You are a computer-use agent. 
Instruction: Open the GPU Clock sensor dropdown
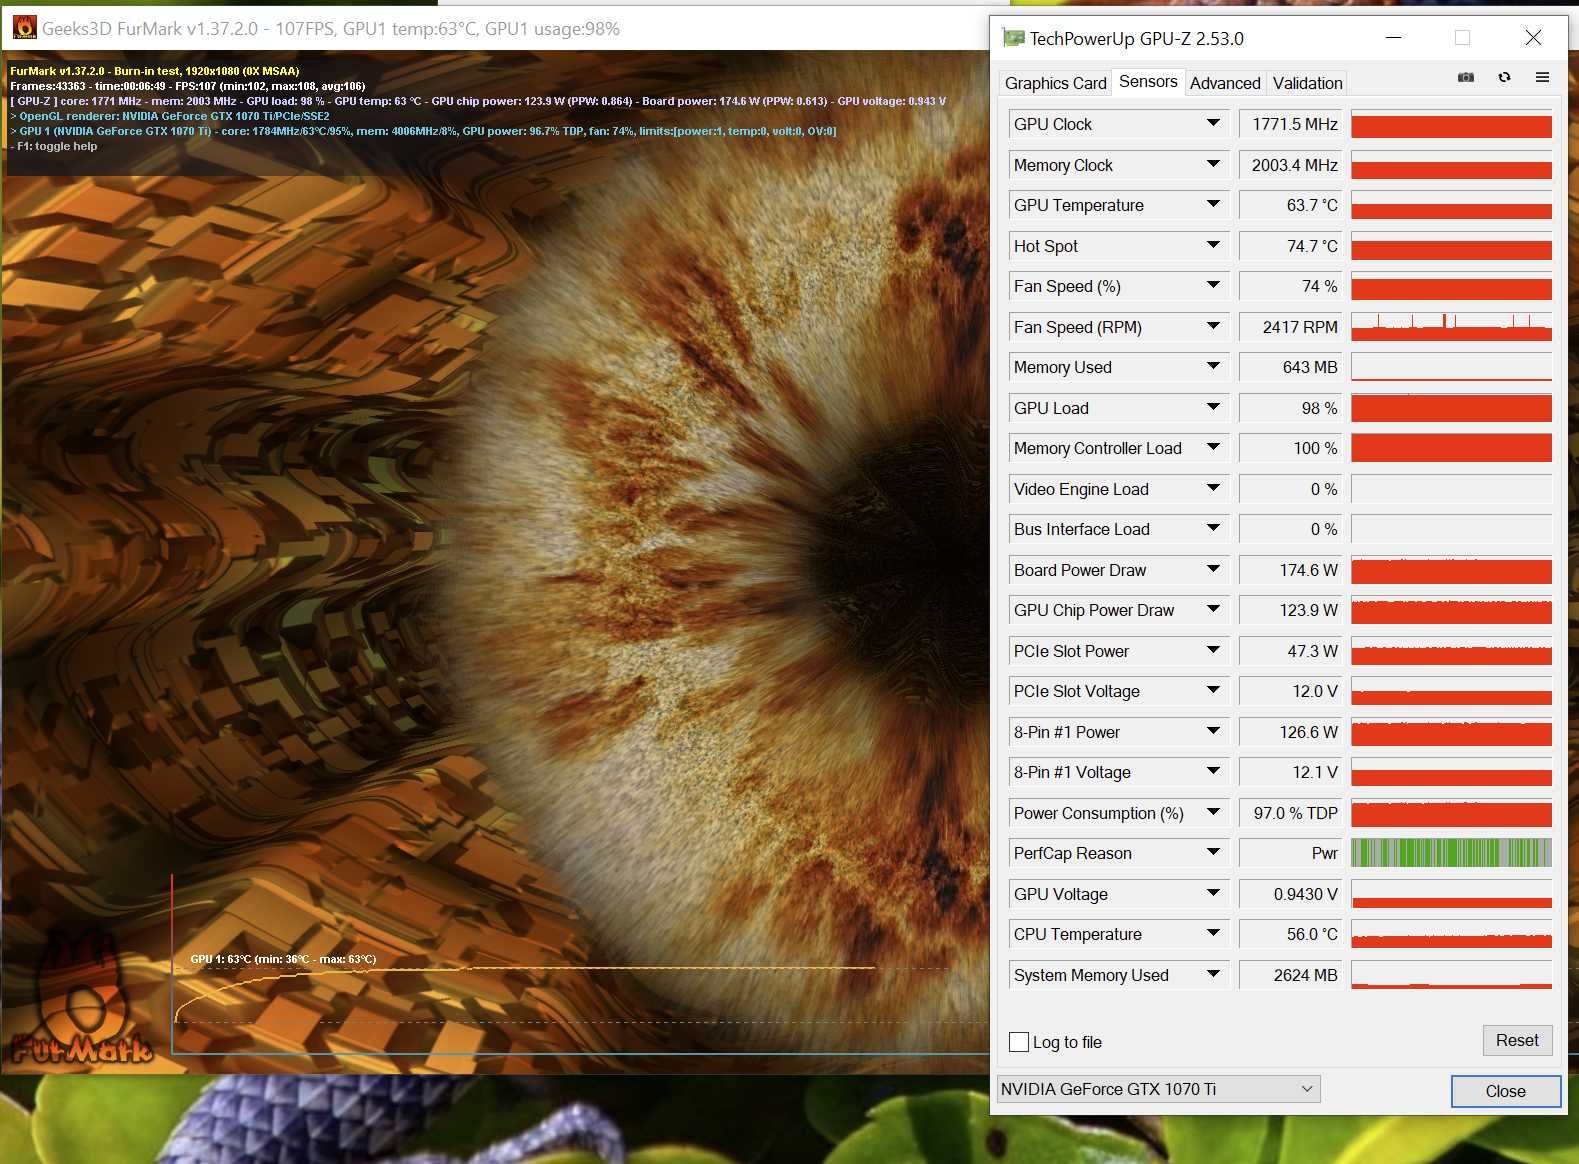coord(1213,124)
